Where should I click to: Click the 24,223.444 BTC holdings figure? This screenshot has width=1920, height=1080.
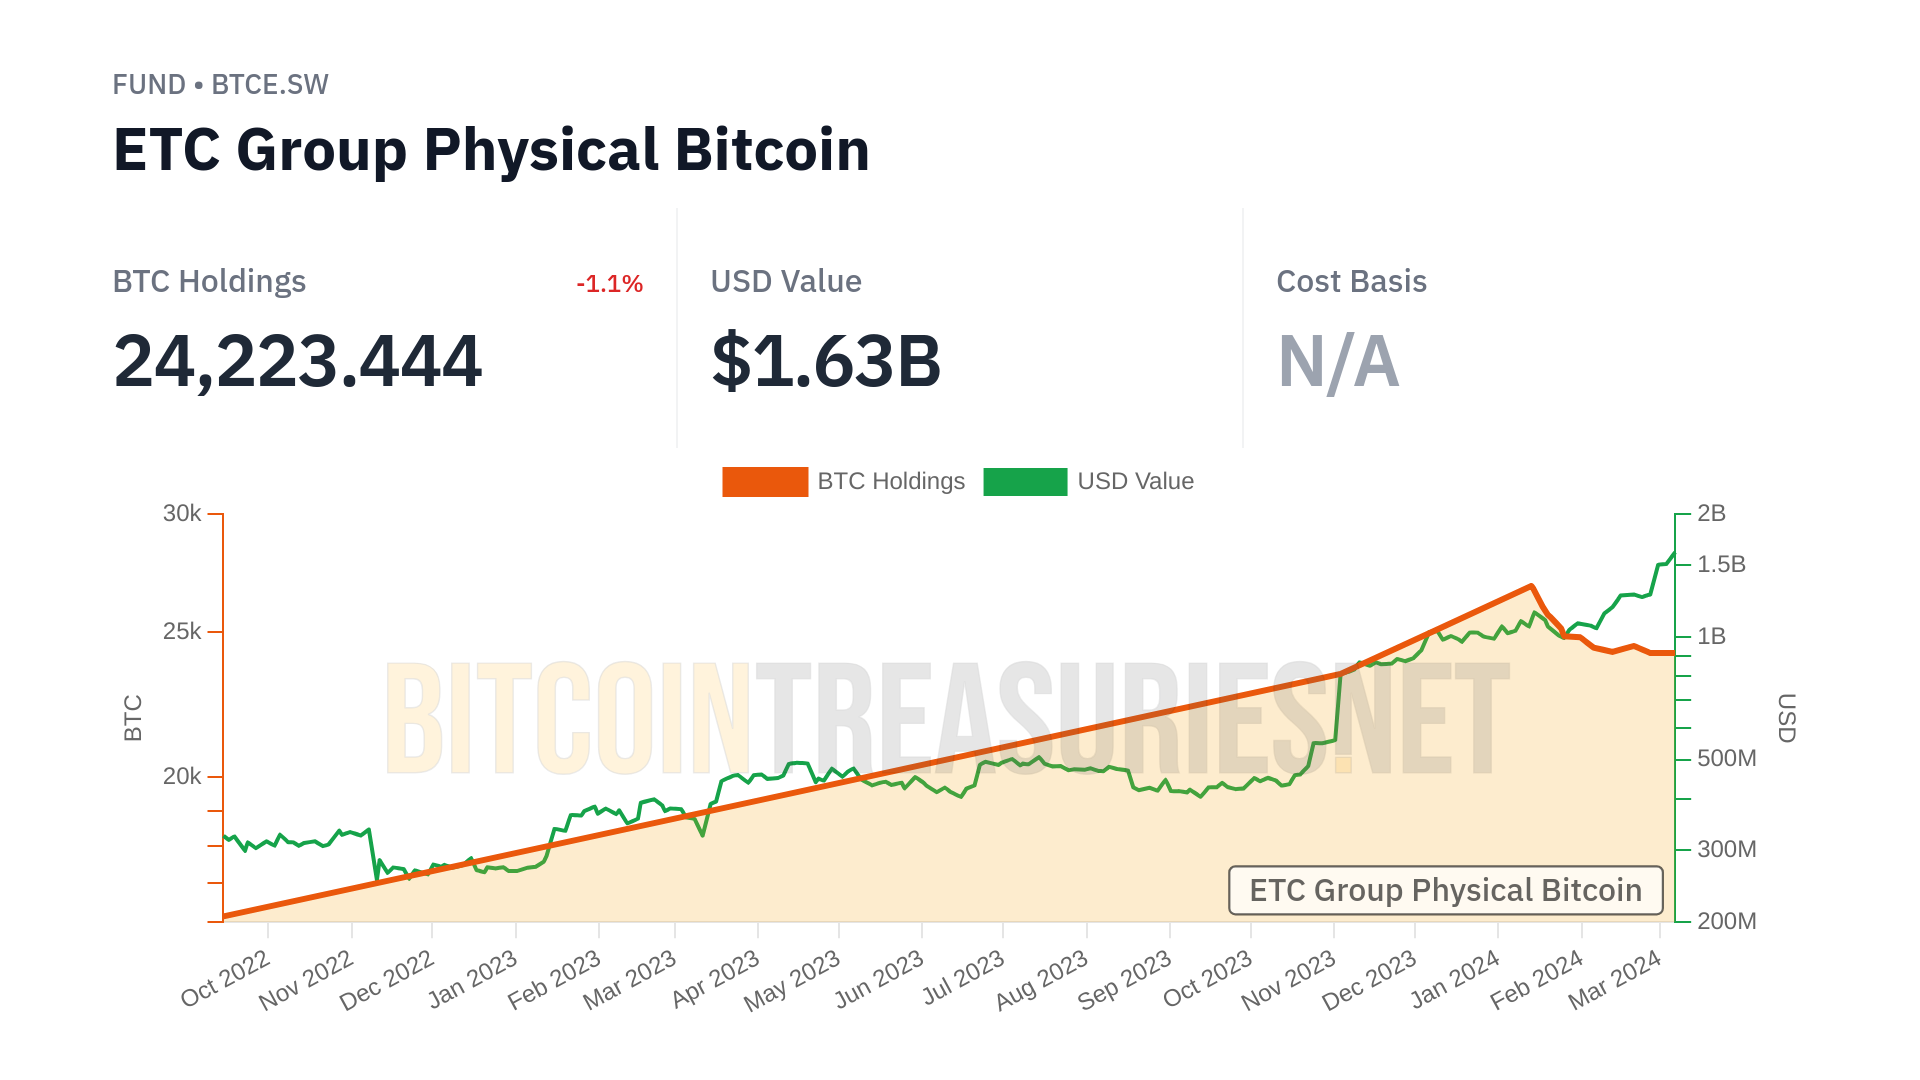point(298,361)
